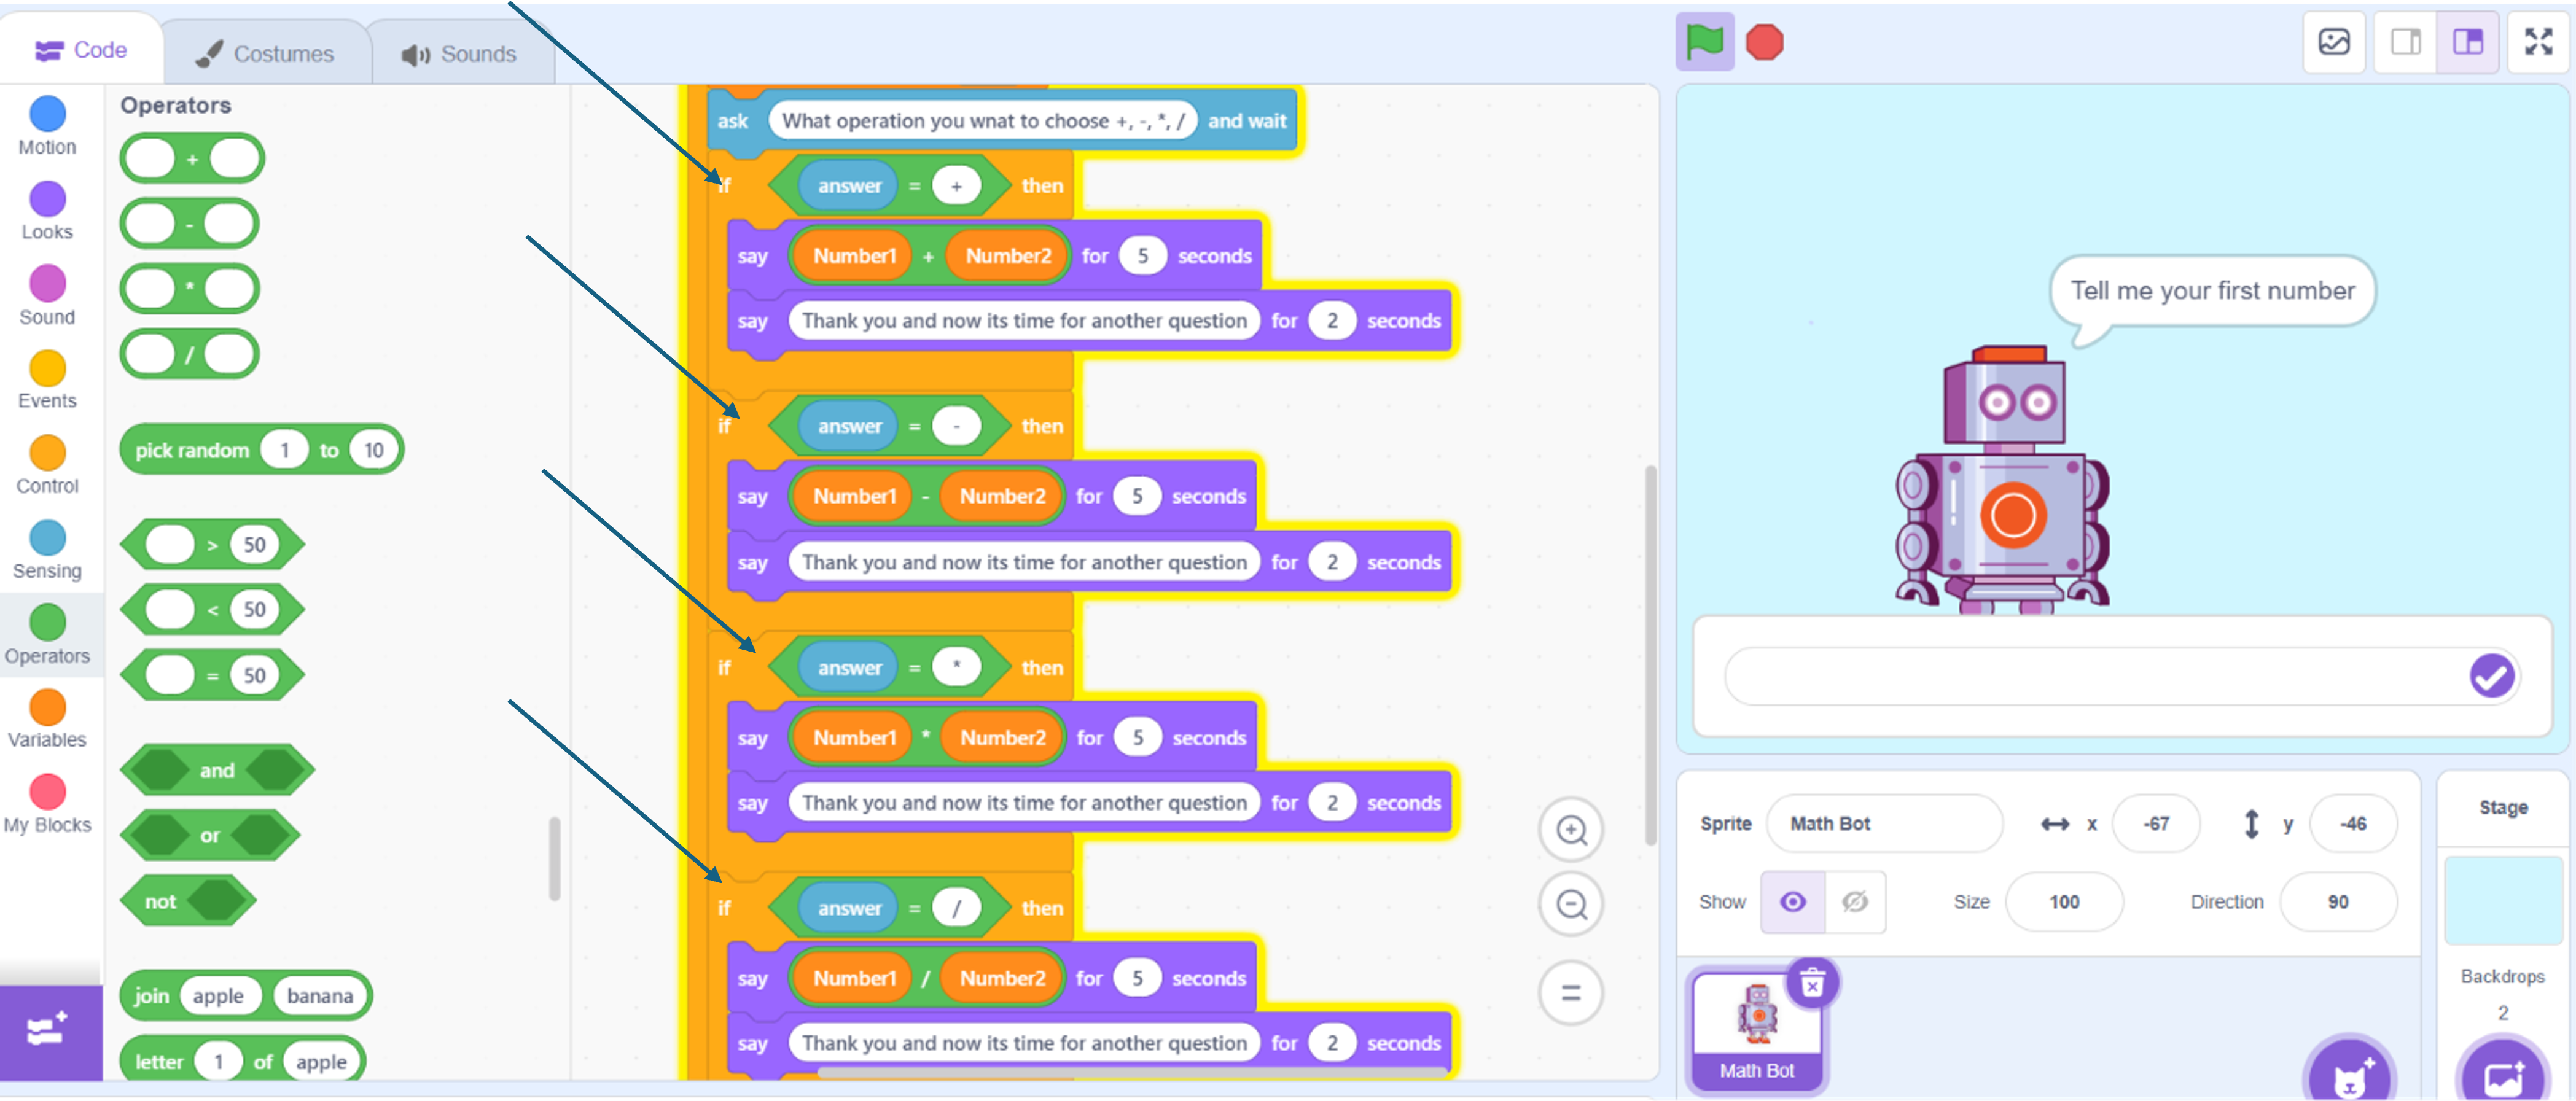This screenshot has width=2576, height=1101.
Task: Zoom out of the code workspace
Action: 1571,905
